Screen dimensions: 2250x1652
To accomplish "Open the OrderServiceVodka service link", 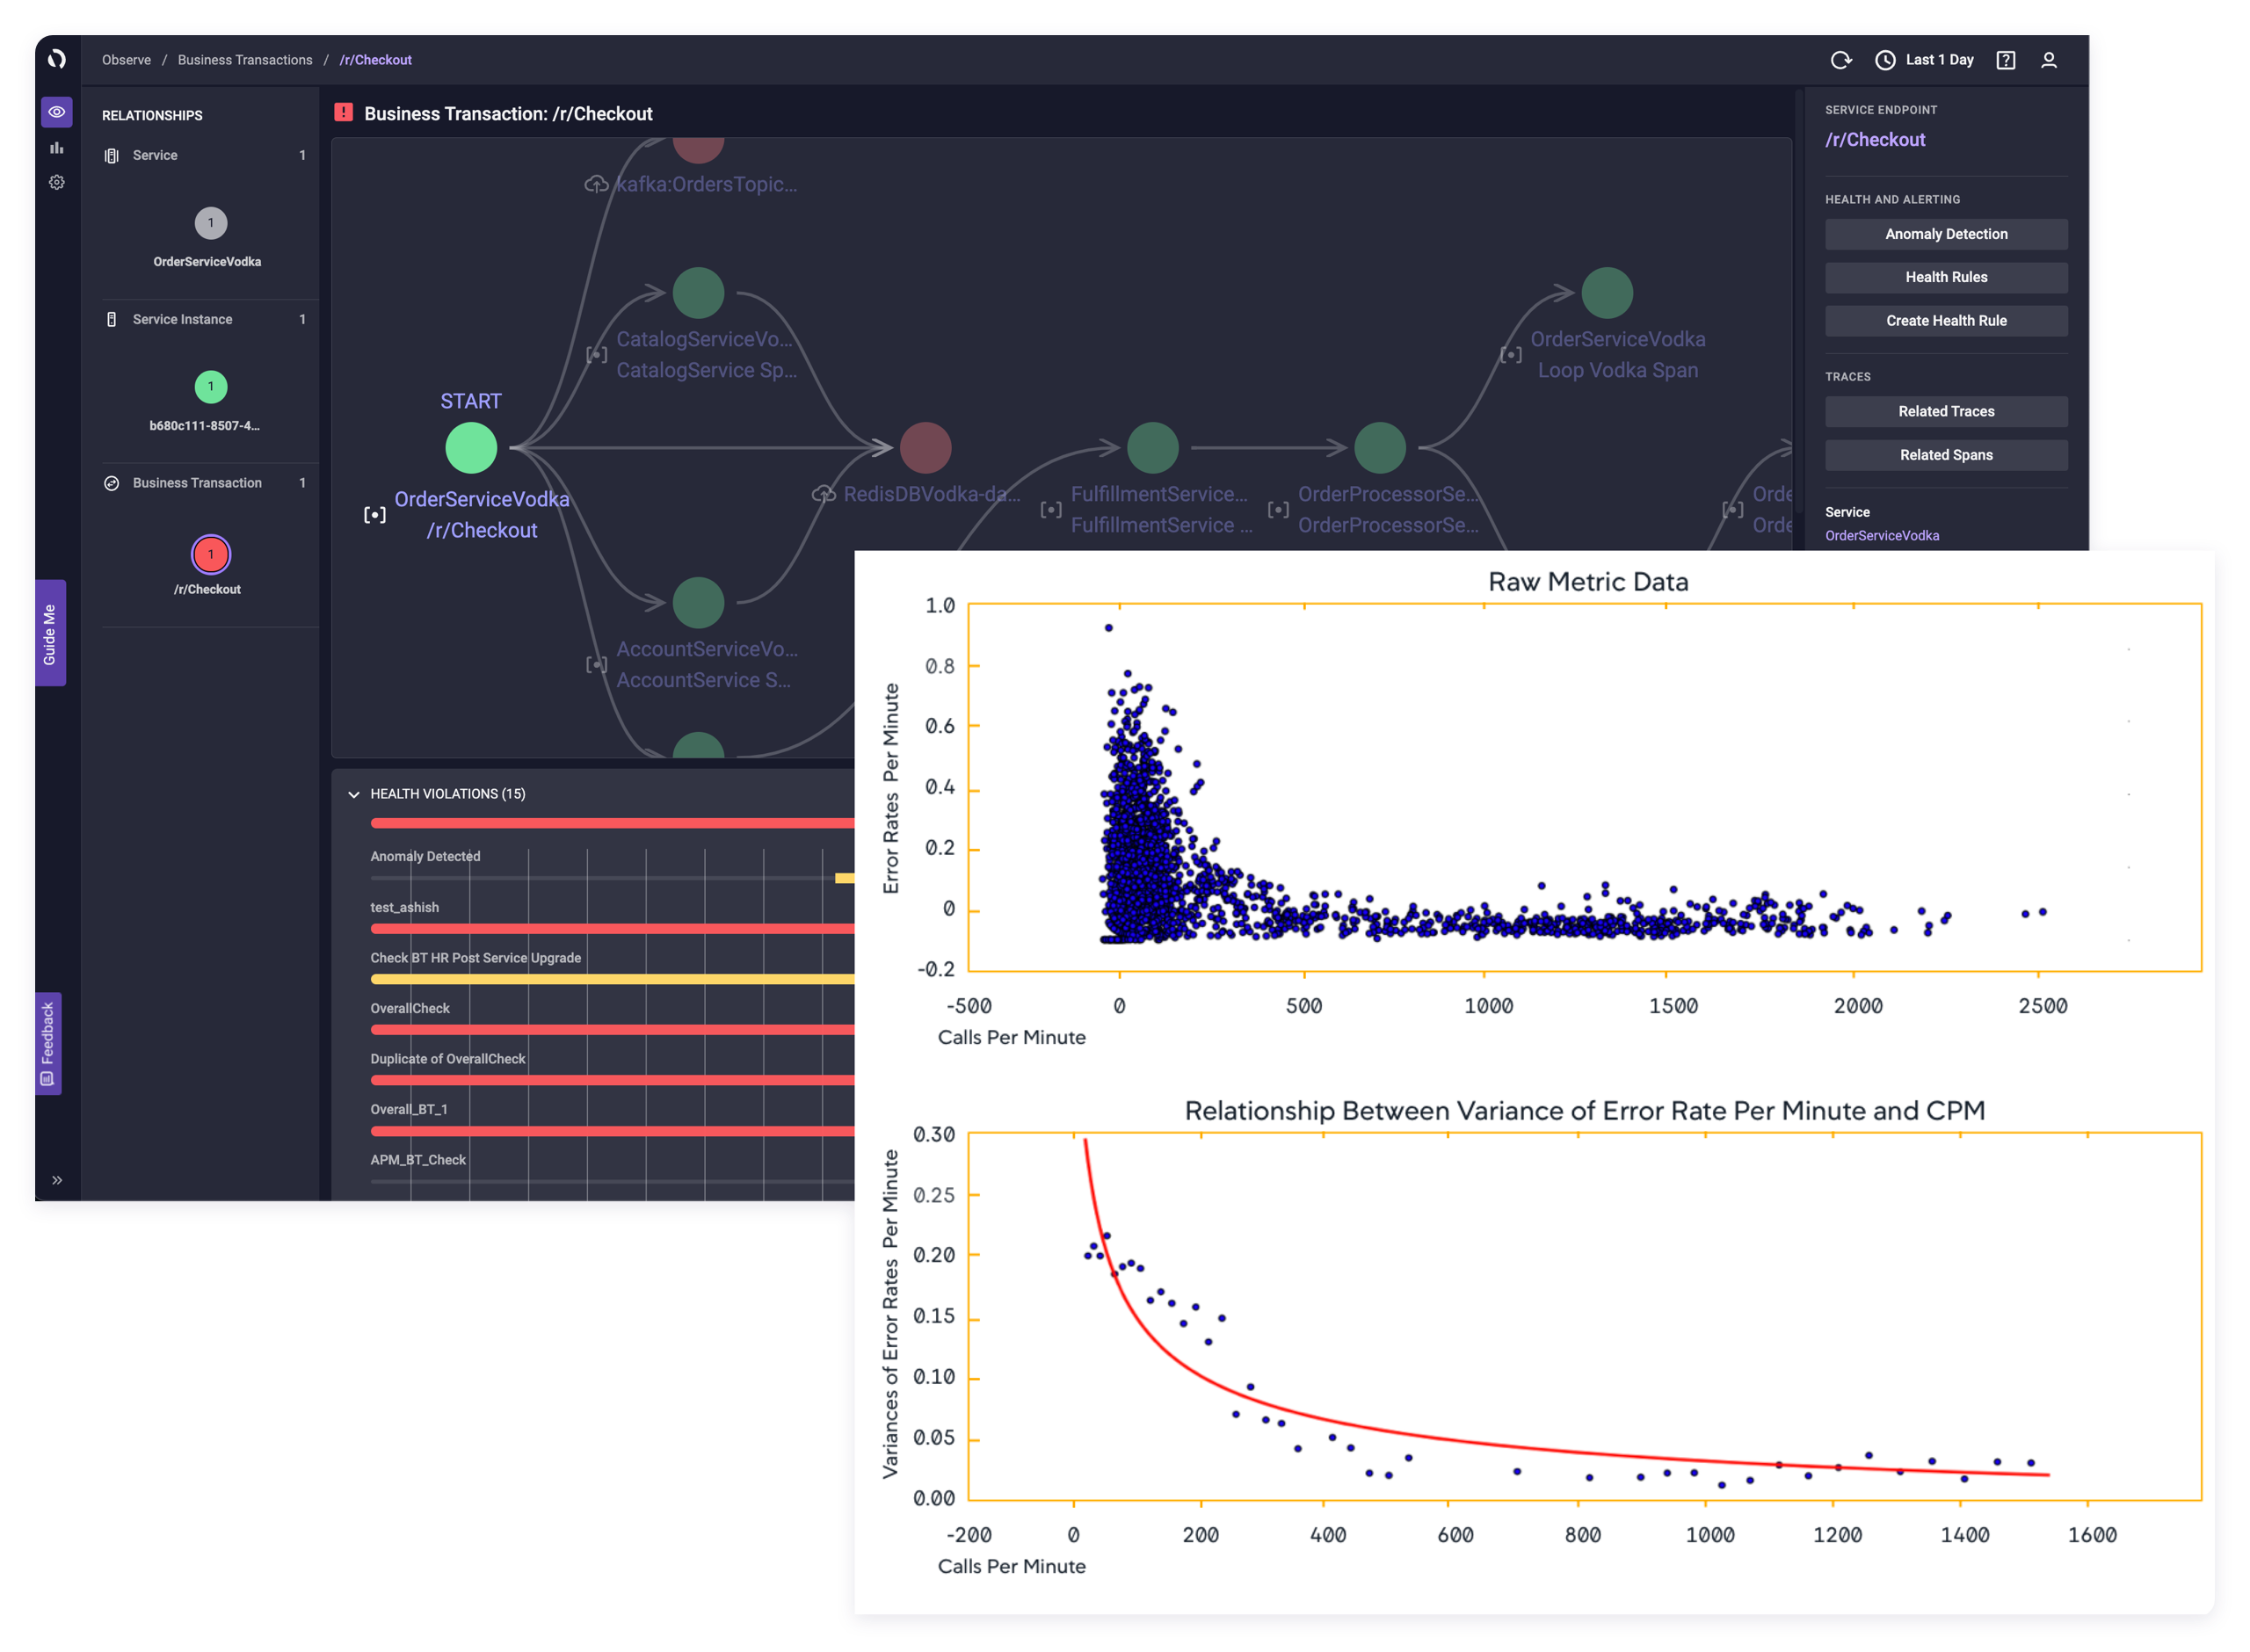I will pos(1881,536).
